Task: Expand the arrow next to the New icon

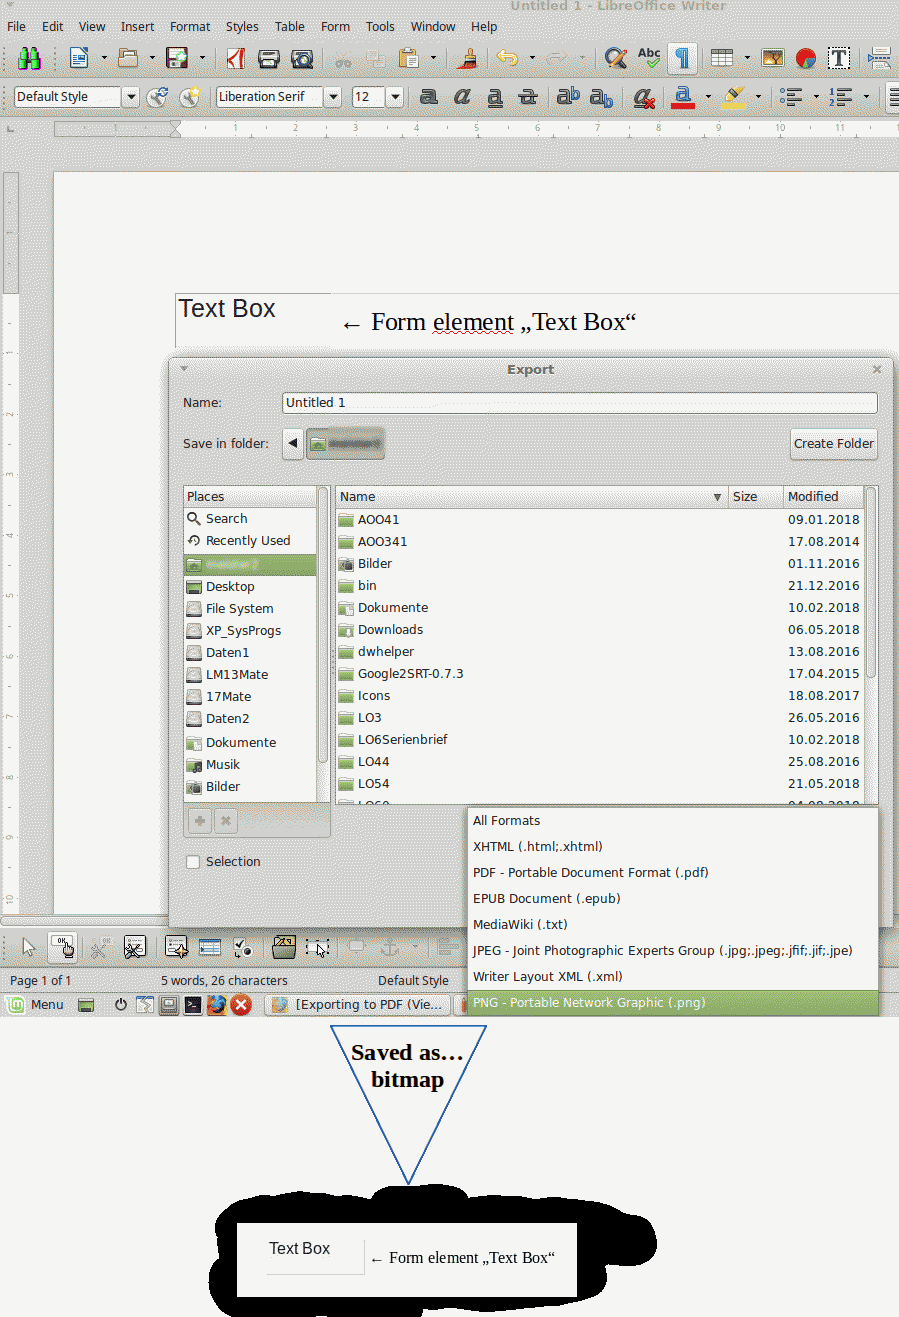Action: pos(103,59)
